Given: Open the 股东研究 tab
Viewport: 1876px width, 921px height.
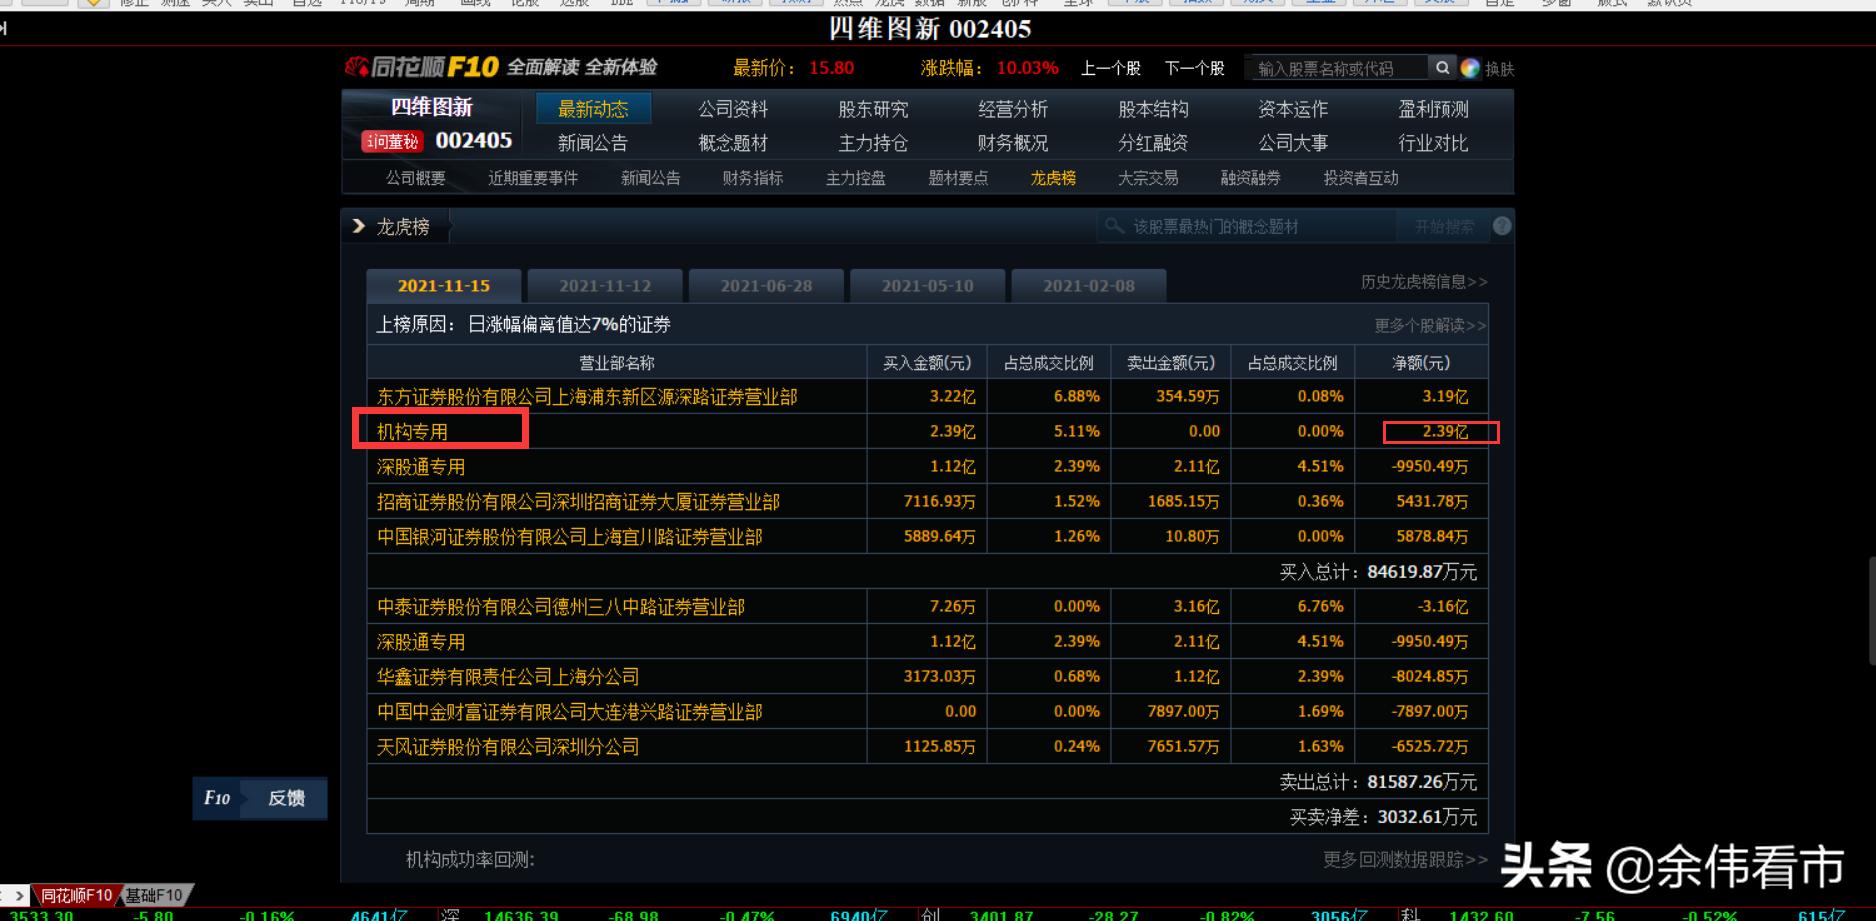Looking at the screenshot, I should coord(873,109).
